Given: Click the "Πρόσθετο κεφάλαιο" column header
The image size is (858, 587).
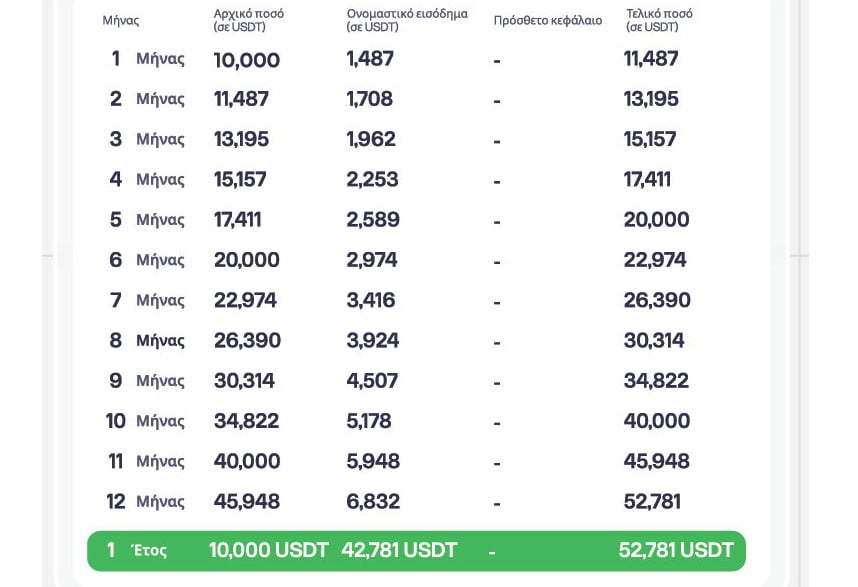Looking at the screenshot, I should coord(548,20).
